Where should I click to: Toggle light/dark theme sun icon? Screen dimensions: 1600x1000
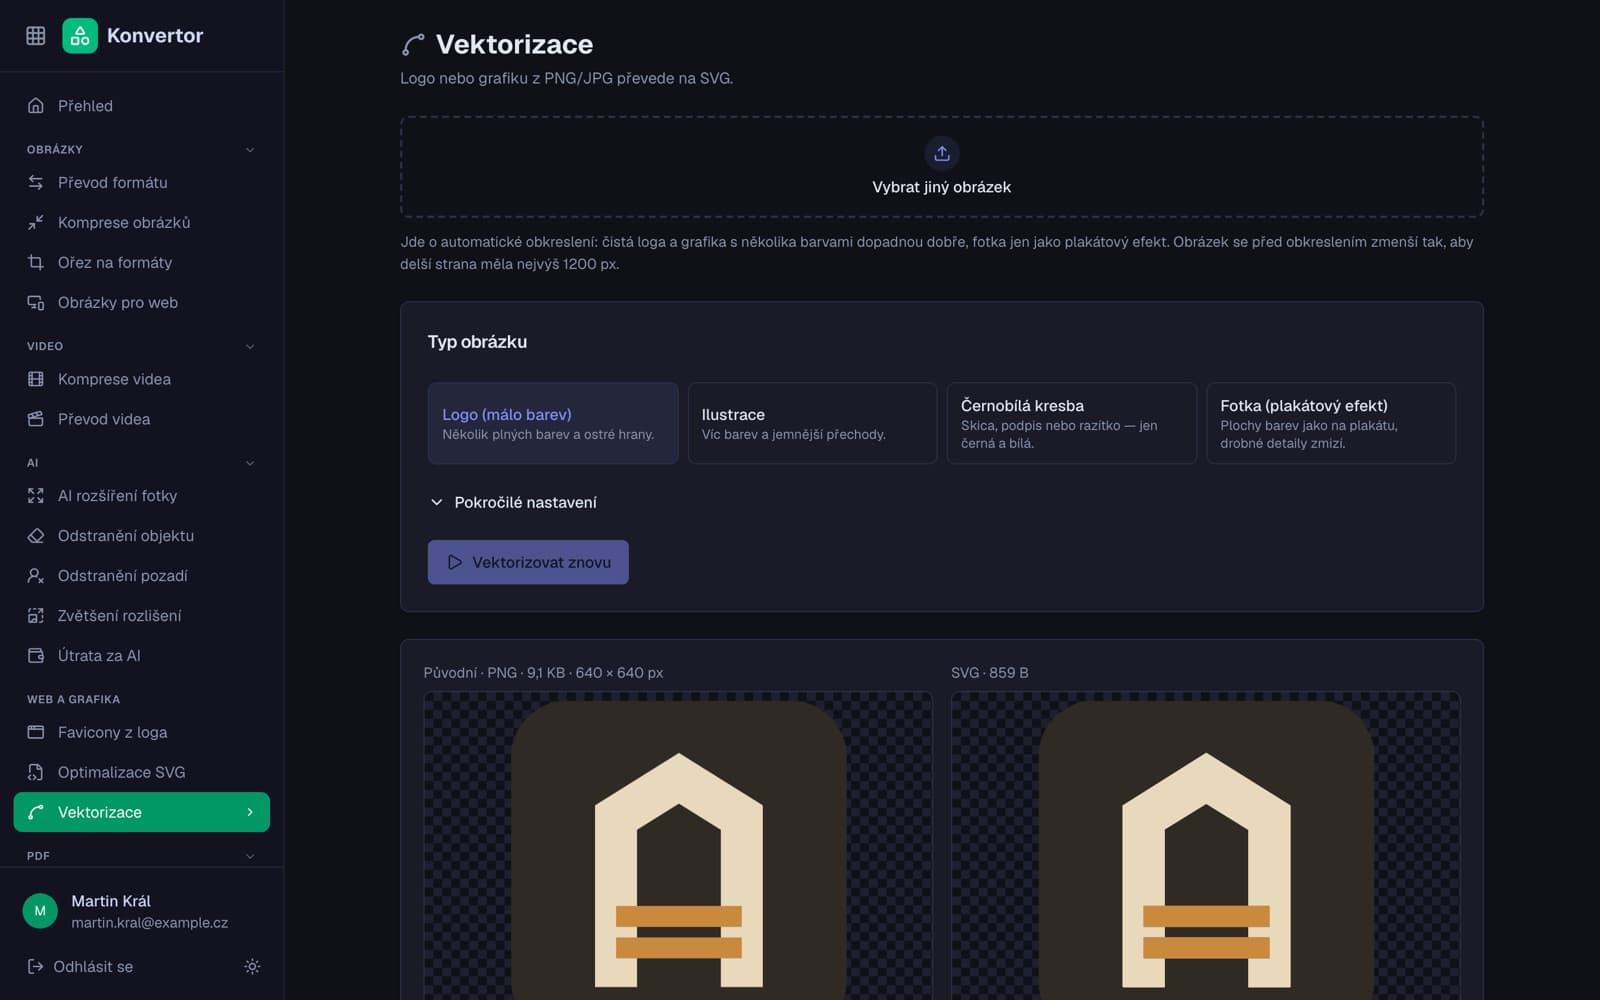252,966
